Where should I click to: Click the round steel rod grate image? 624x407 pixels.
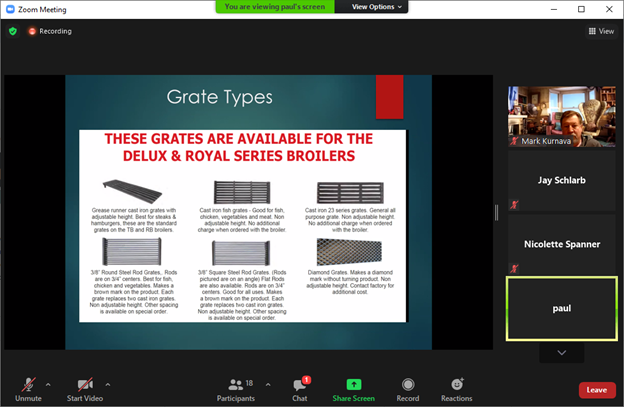click(x=132, y=251)
